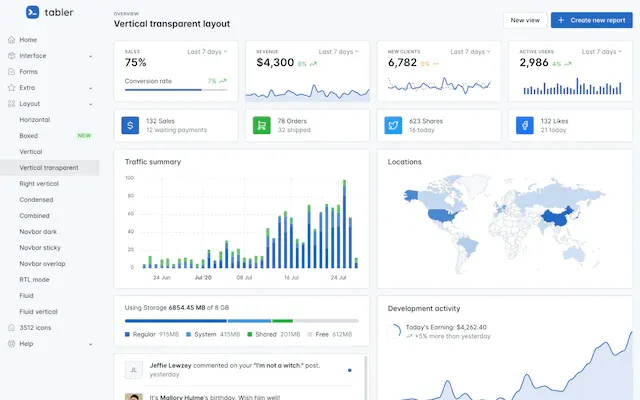Click the New view button
Viewport: 640px width, 400px height.
click(525, 20)
